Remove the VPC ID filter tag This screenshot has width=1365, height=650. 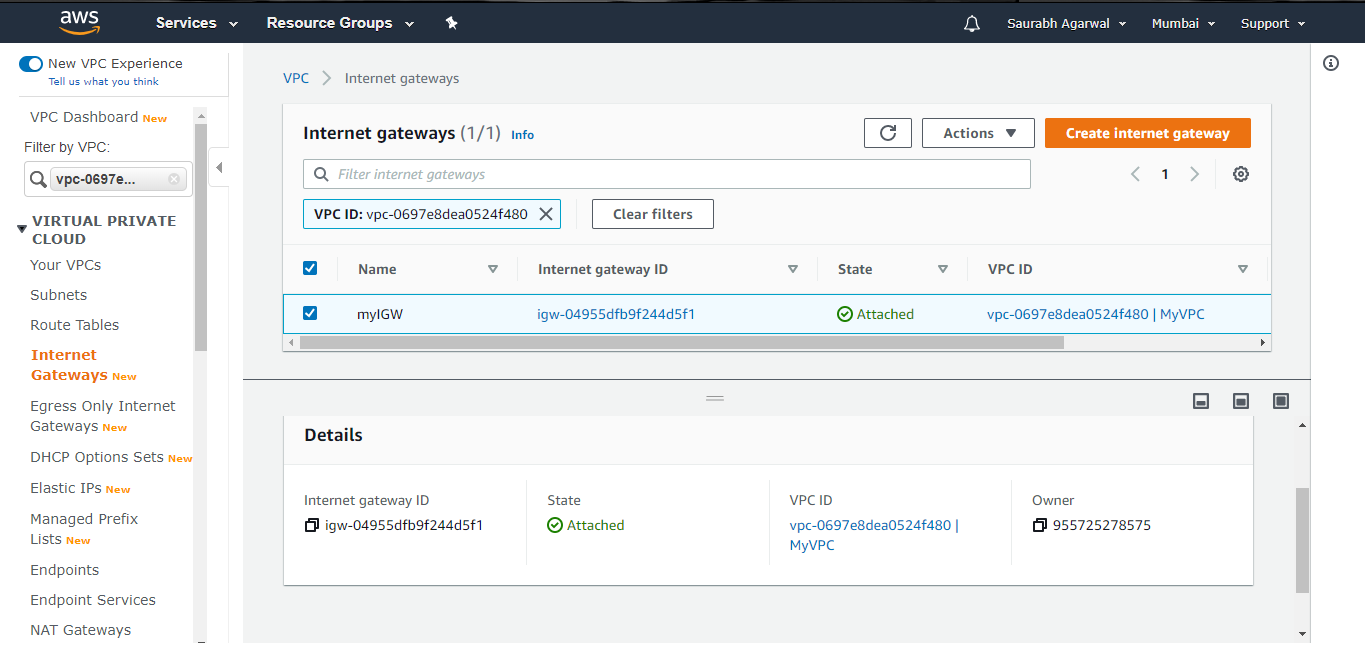pyautogui.click(x=545, y=213)
